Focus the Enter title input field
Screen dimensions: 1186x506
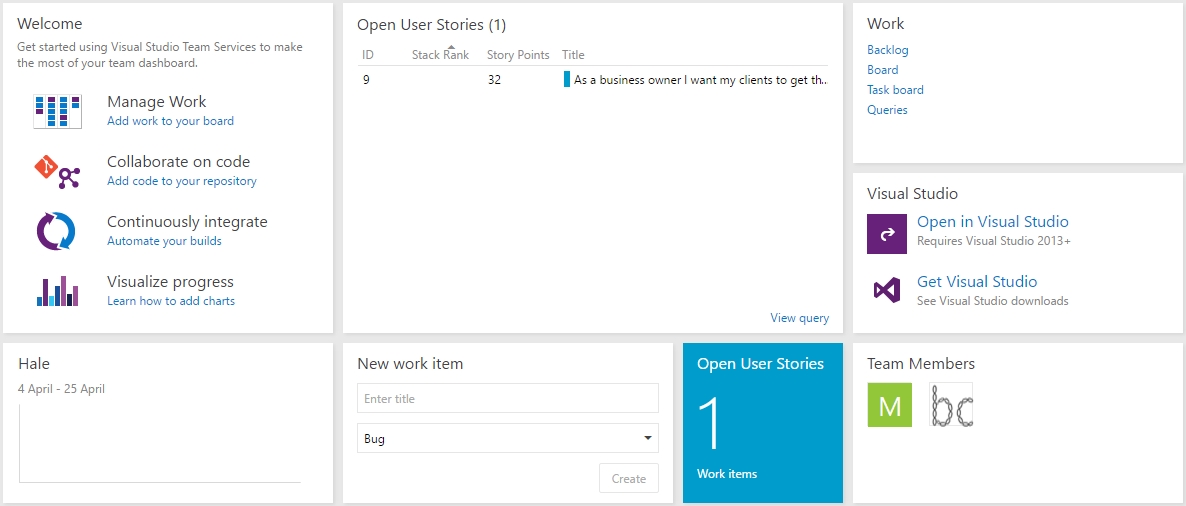coord(508,399)
